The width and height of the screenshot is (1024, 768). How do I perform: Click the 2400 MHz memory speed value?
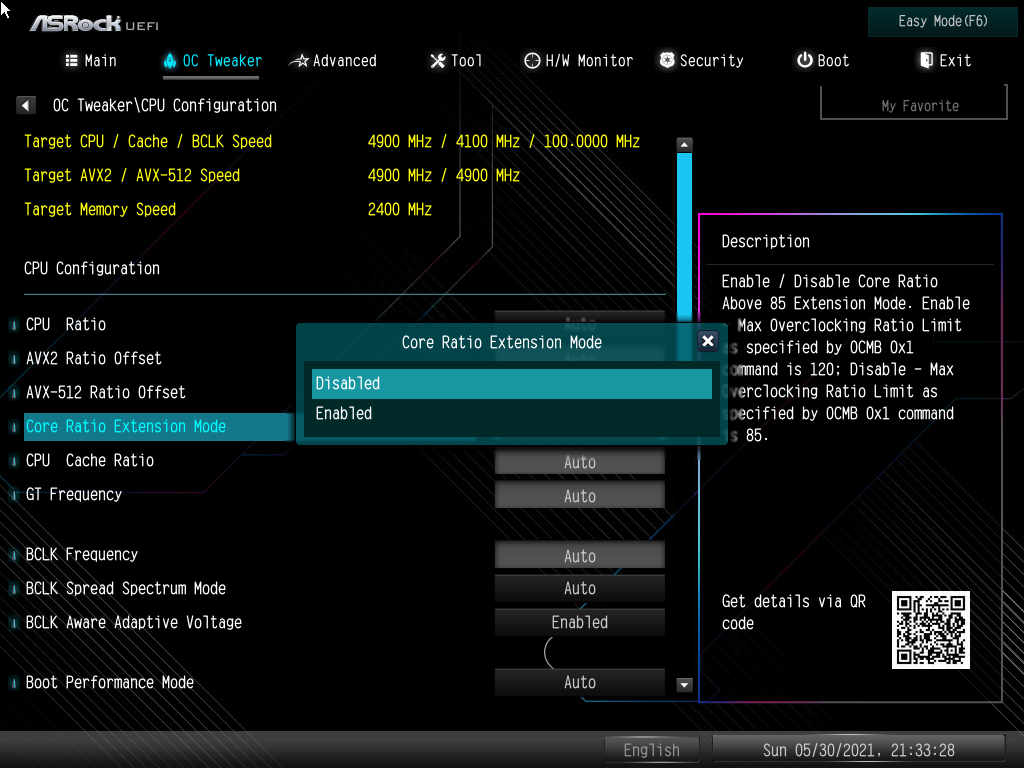pos(400,210)
